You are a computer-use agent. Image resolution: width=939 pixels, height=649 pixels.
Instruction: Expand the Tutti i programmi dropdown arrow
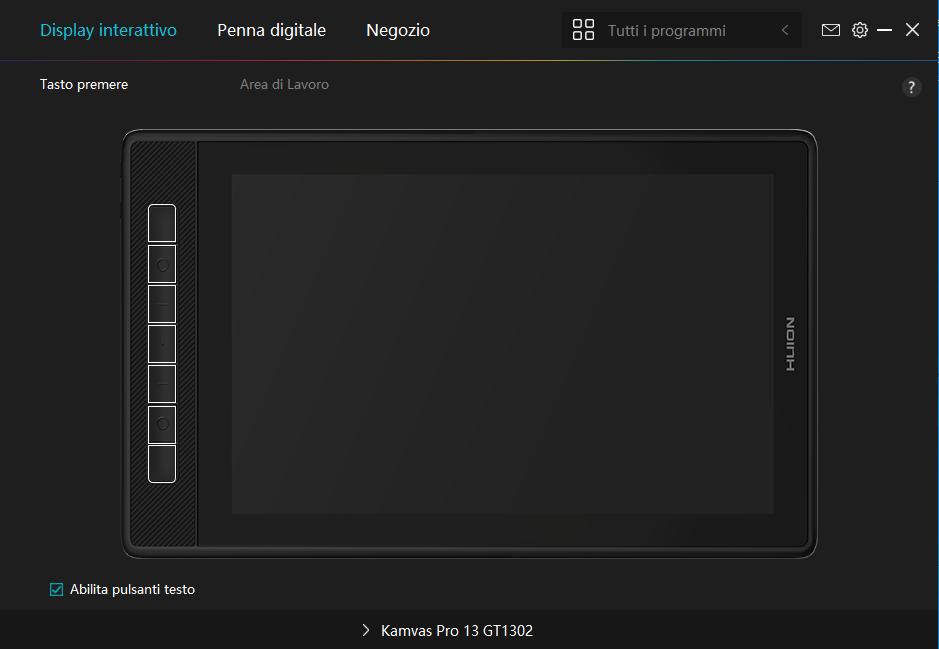785,30
